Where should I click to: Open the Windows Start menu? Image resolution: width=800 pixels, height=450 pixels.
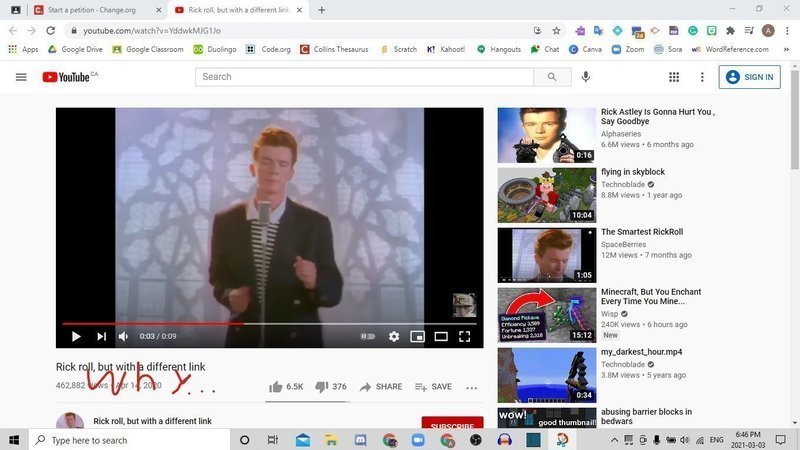point(14,440)
